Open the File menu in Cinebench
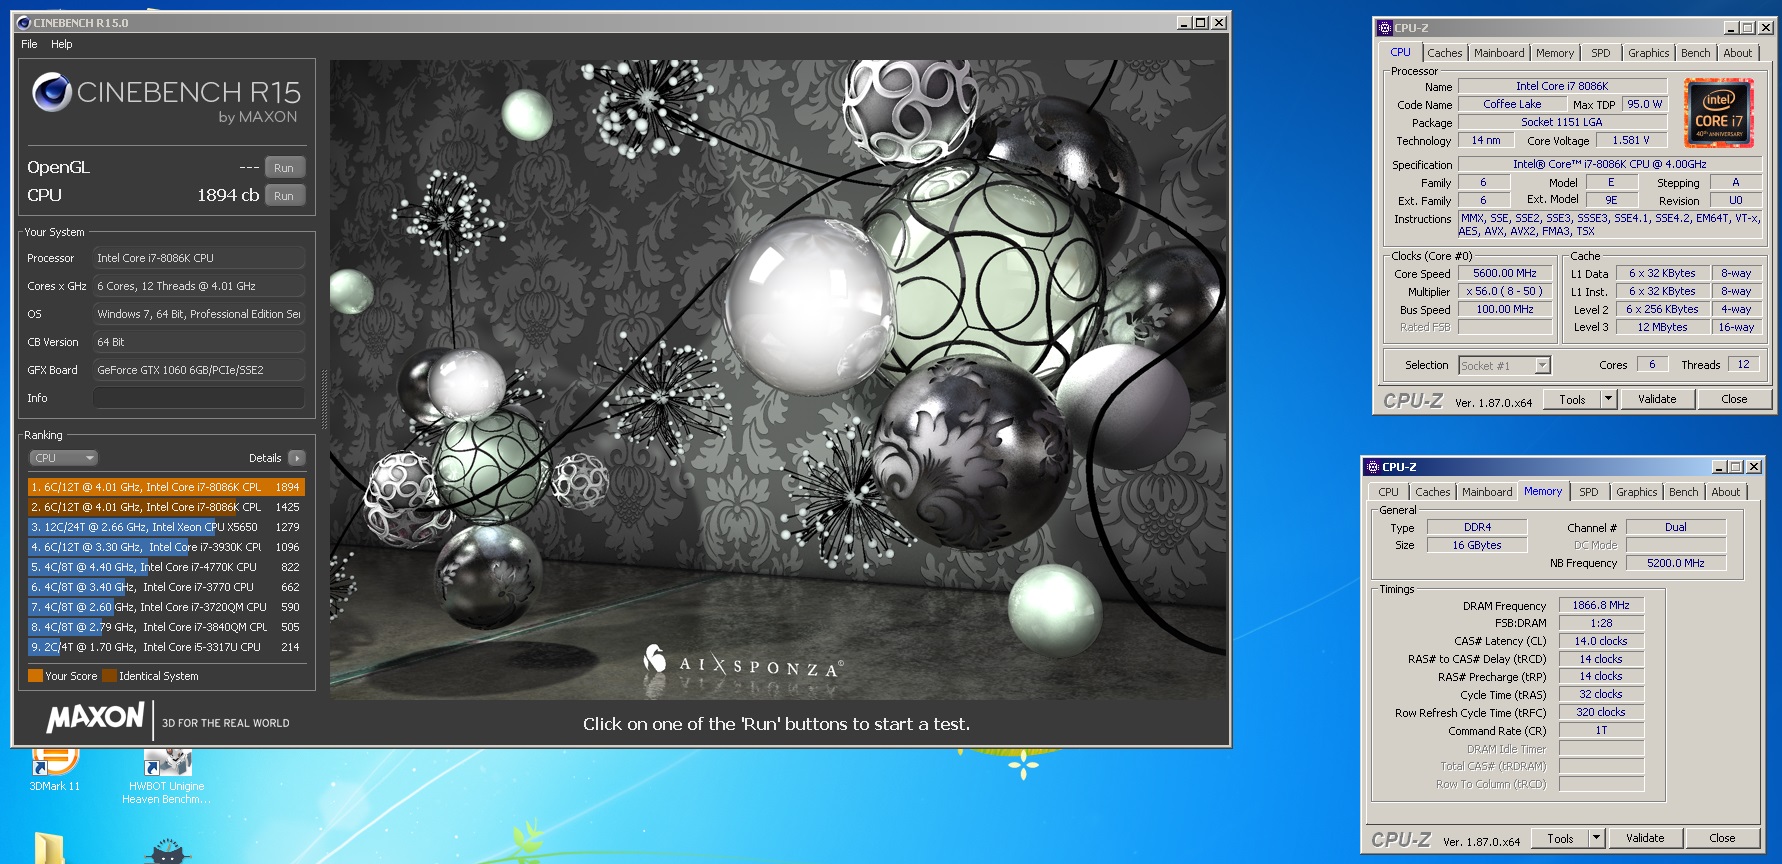 pyautogui.click(x=29, y=44)
